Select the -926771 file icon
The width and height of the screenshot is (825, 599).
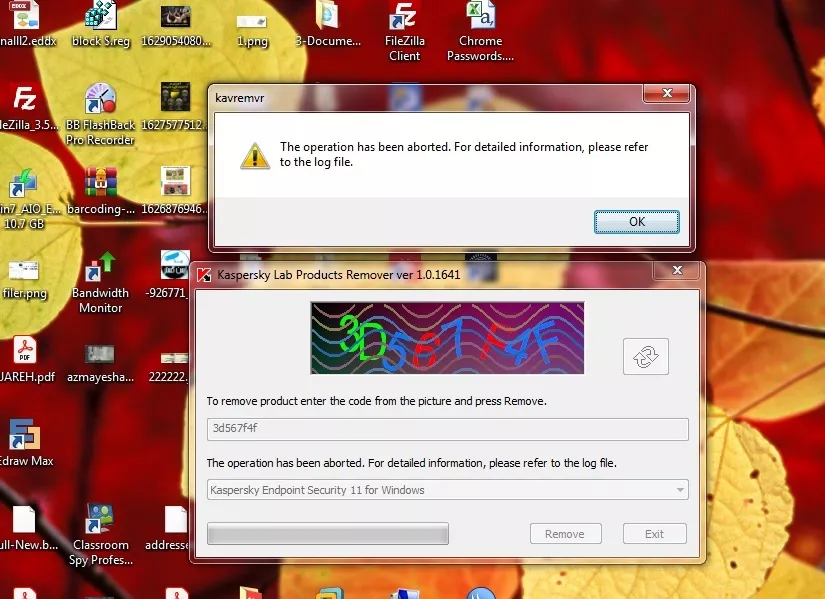[x=168, y=275]
